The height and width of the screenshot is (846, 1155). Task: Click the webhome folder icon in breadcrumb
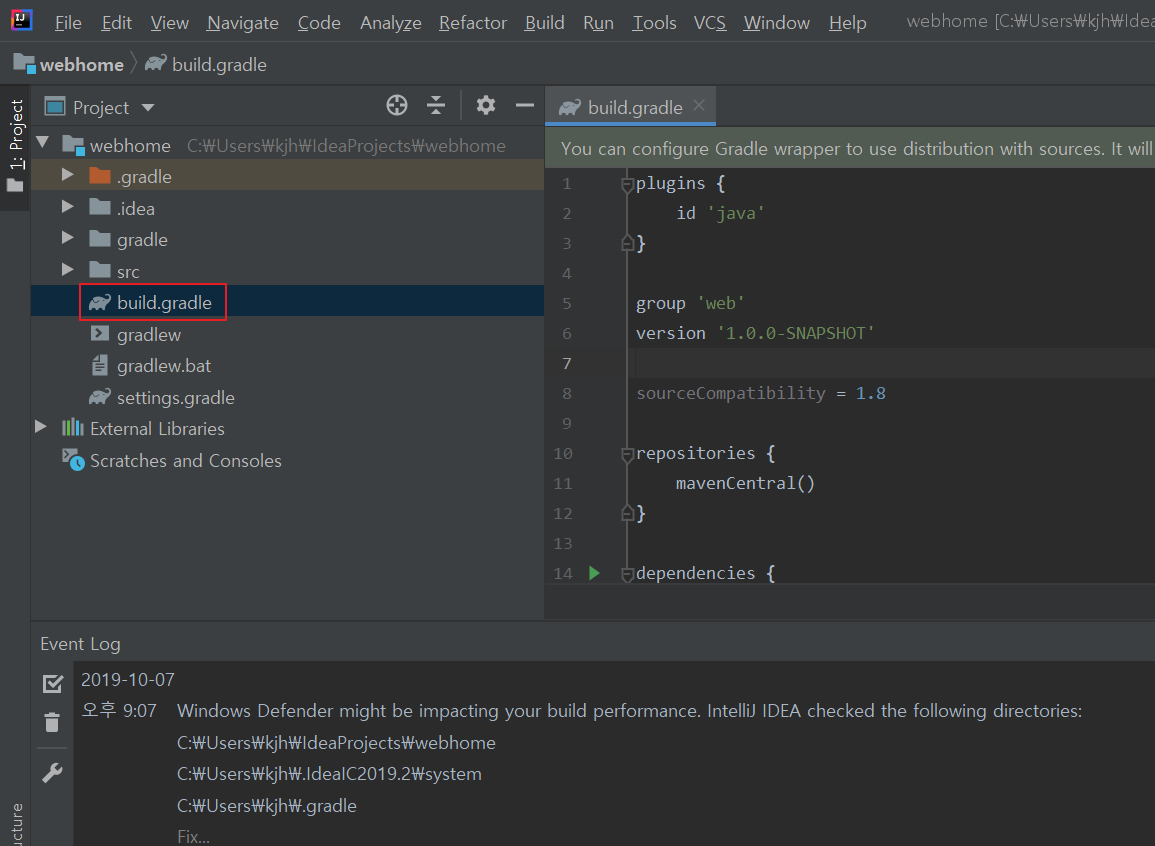pos(24,64)
